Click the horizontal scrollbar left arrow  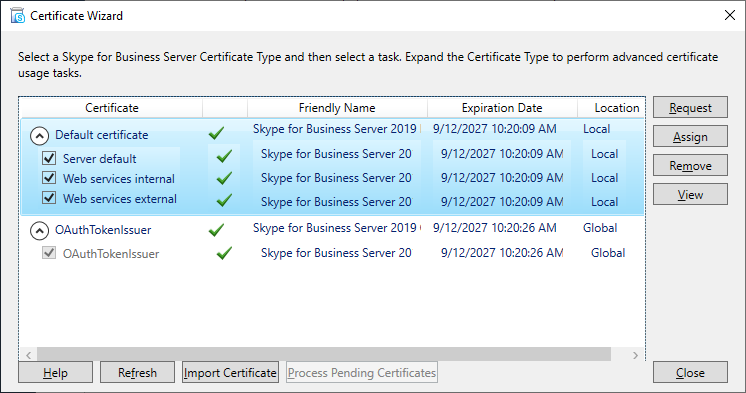(29, 355)
